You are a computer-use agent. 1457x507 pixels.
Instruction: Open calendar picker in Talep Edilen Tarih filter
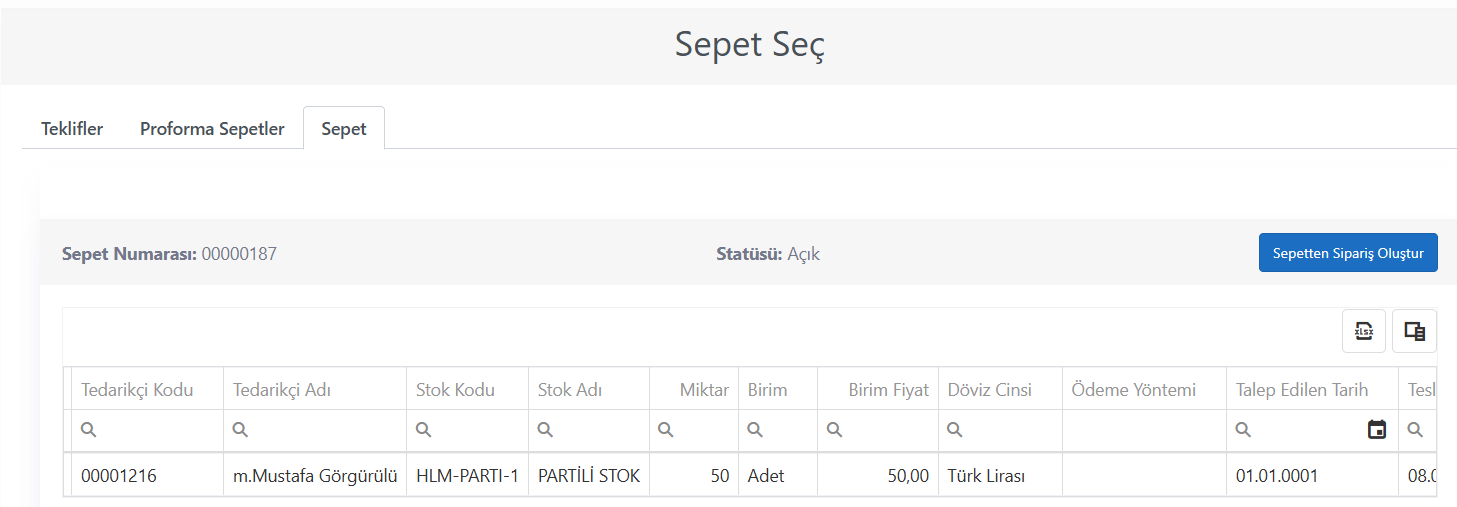click(x=1377, y=430)
